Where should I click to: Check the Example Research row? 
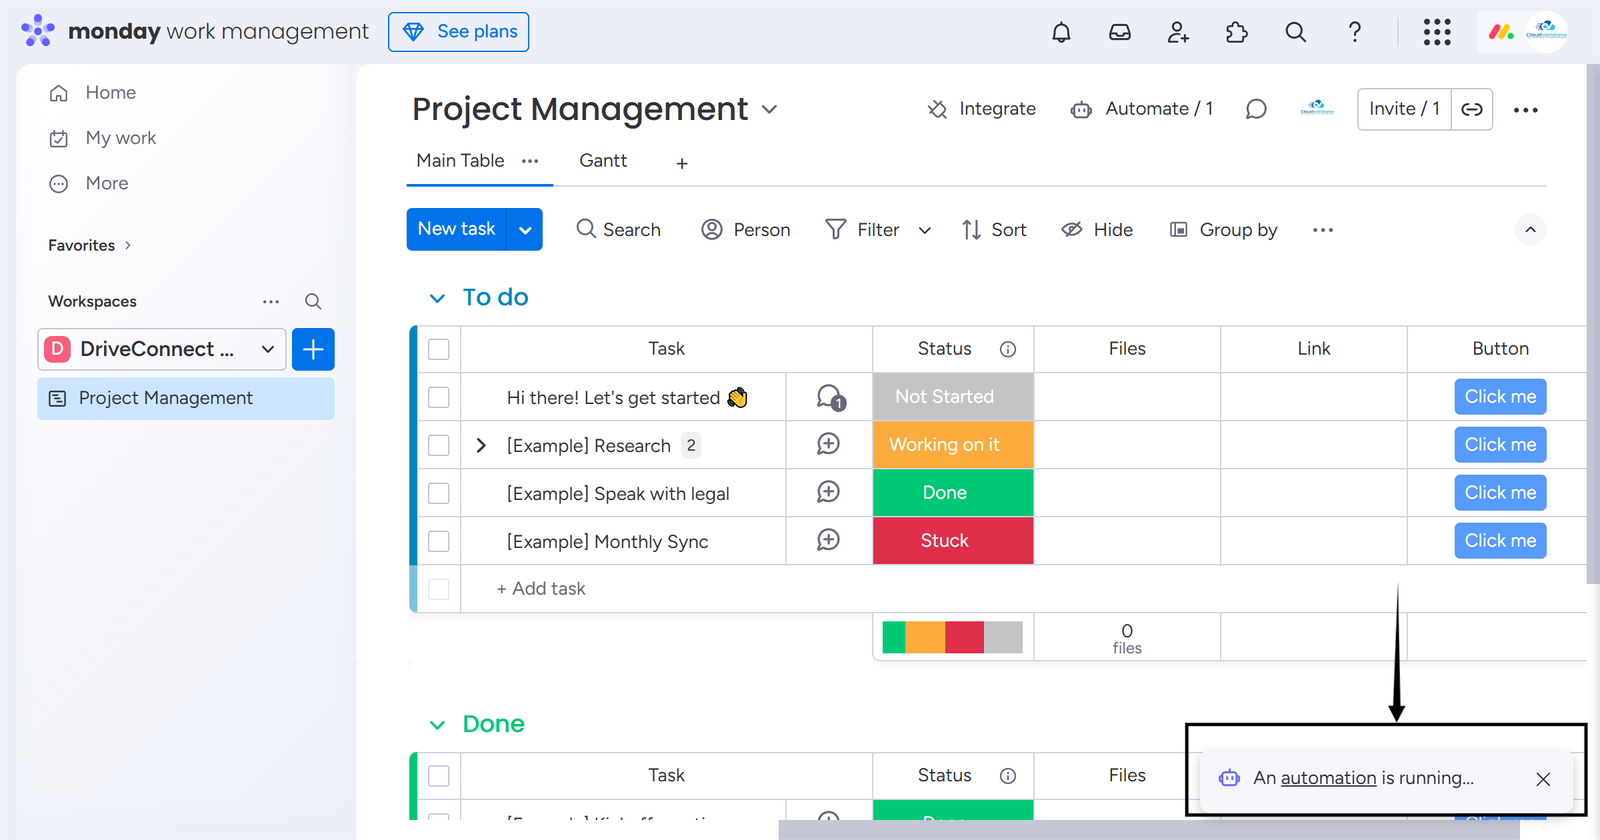click(x=439, y=445)
